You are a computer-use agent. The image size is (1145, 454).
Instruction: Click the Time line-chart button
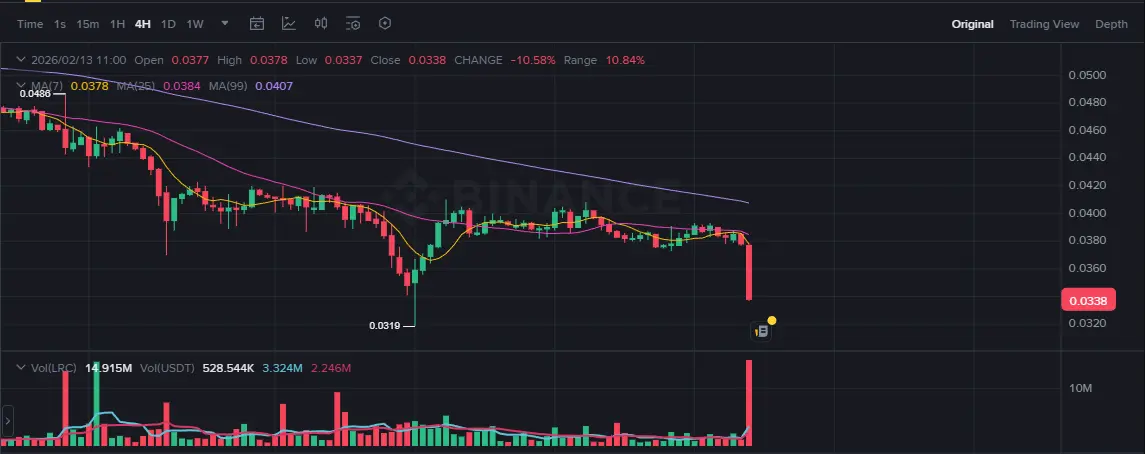point(30,24)
